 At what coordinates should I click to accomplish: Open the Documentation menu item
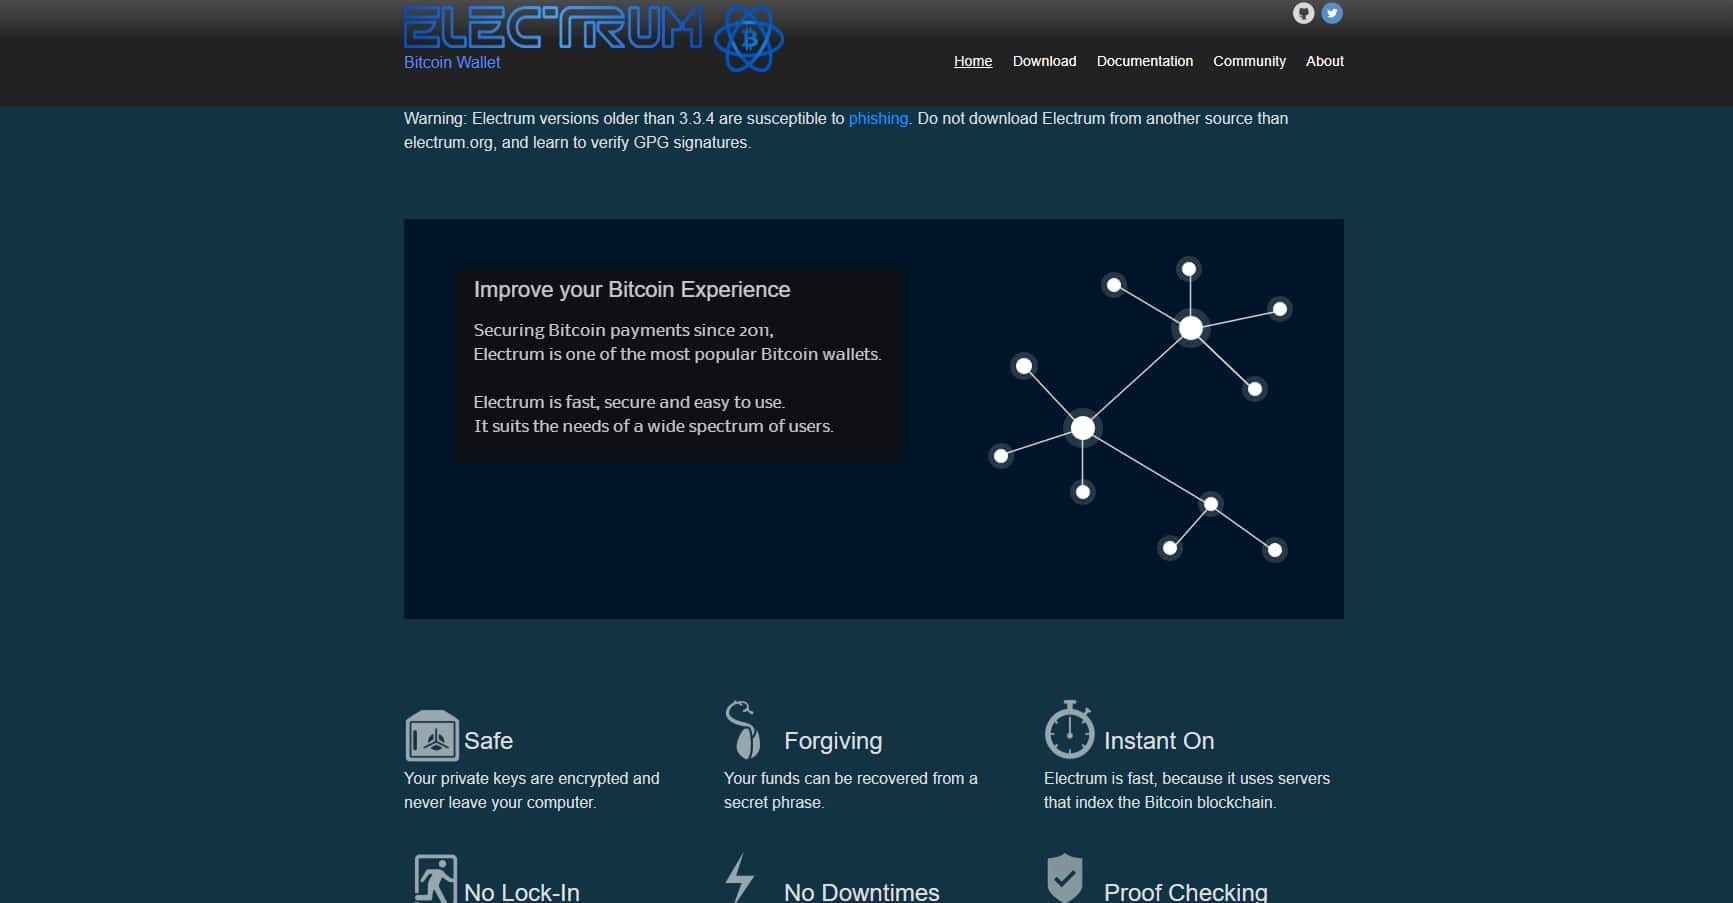click(1145, 61)
